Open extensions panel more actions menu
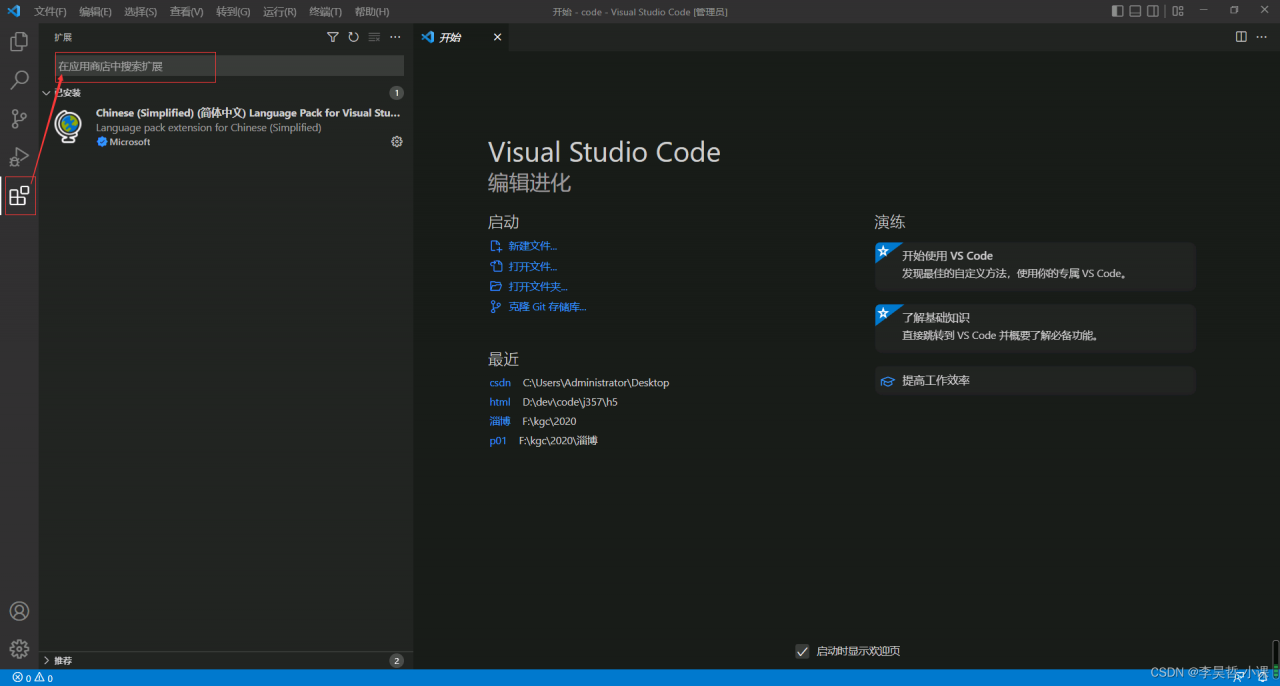This screenshot has width=1280, height=686. point(395,37)
